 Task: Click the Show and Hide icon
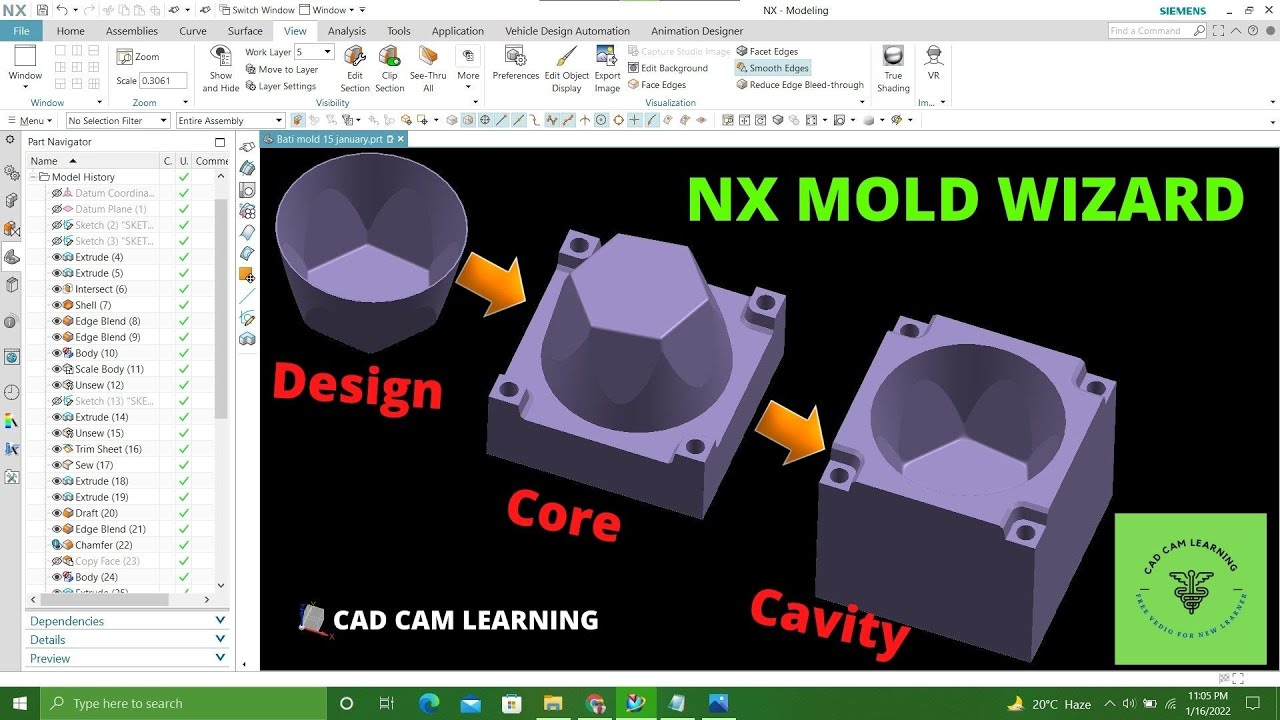(221, 56)
